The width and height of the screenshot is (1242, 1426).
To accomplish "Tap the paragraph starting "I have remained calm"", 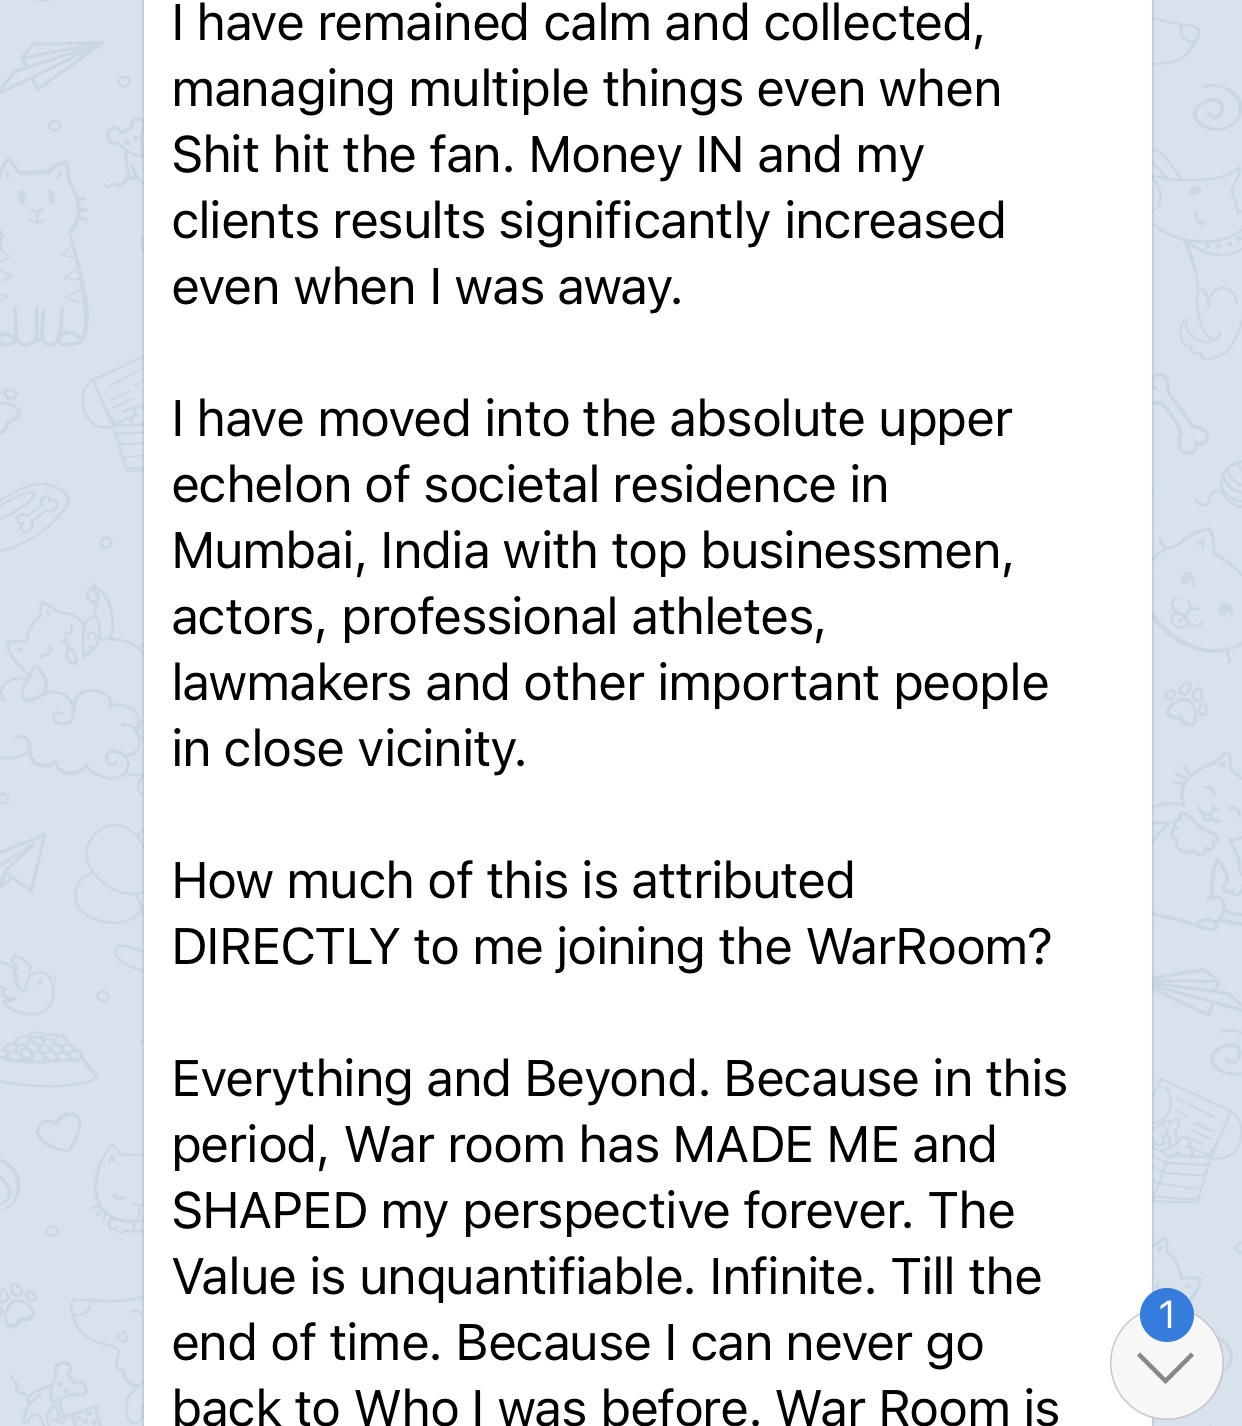I will click(588, 155).
